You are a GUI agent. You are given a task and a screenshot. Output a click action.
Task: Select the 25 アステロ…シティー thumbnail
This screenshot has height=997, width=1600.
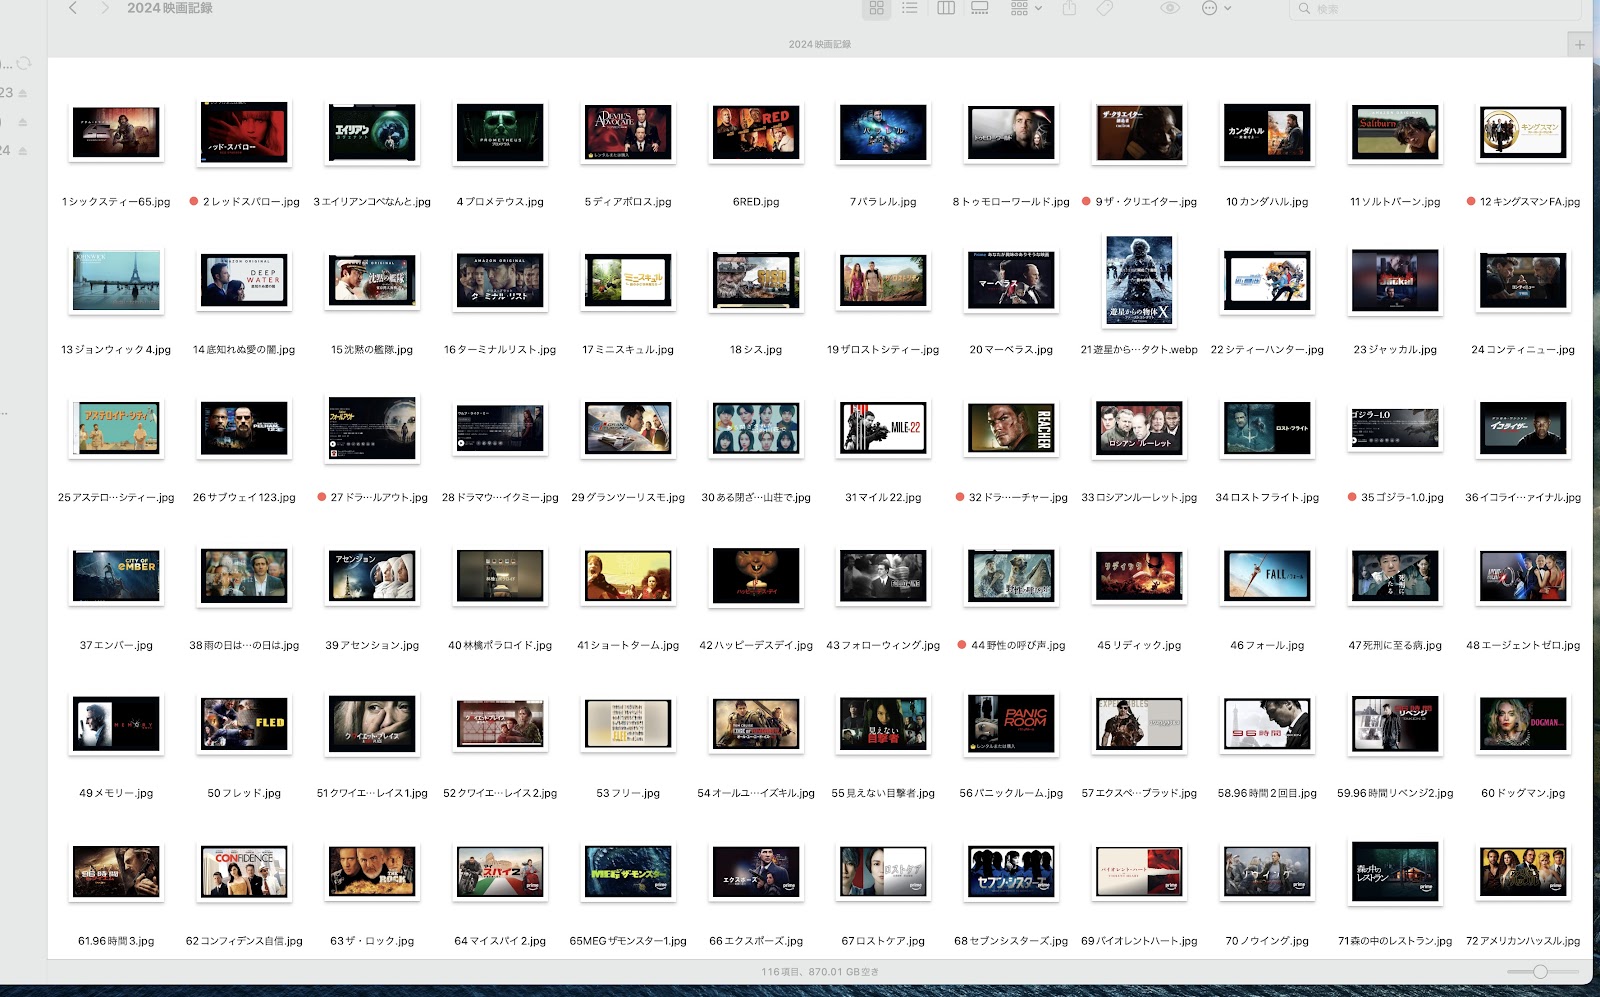(x=116, y=428)
